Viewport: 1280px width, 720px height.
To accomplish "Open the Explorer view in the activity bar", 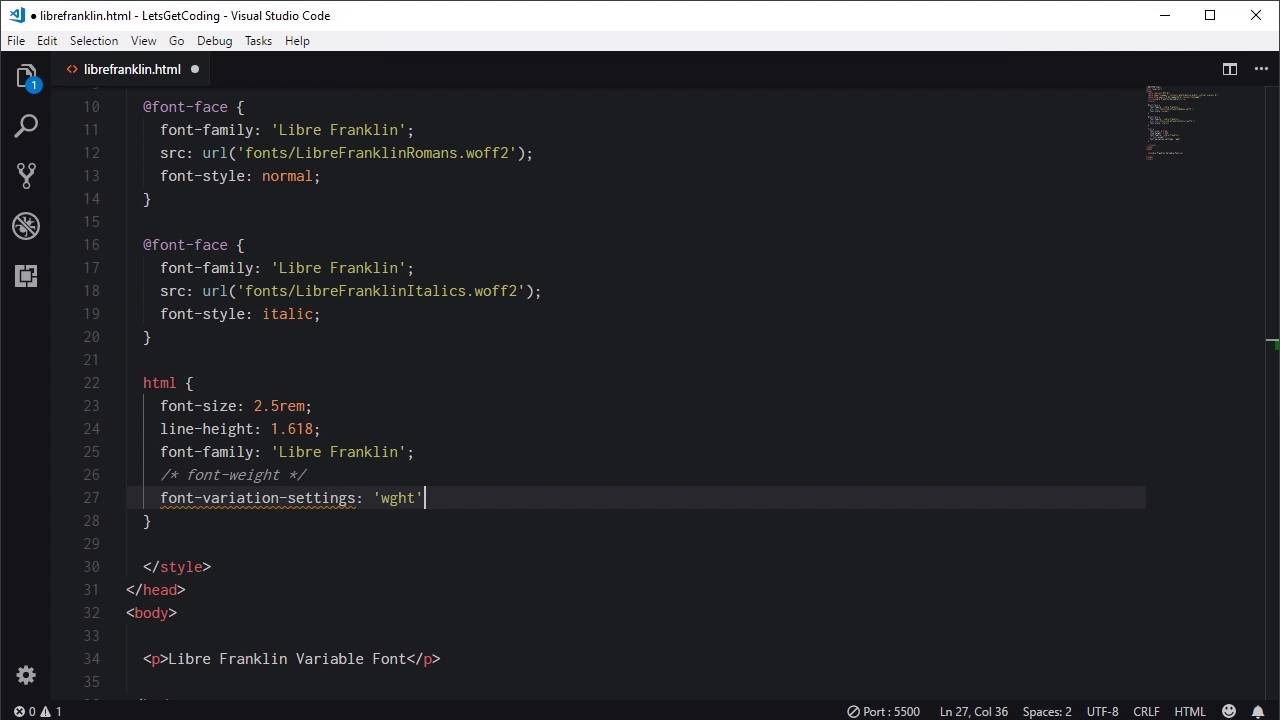I will pos(27,77).
